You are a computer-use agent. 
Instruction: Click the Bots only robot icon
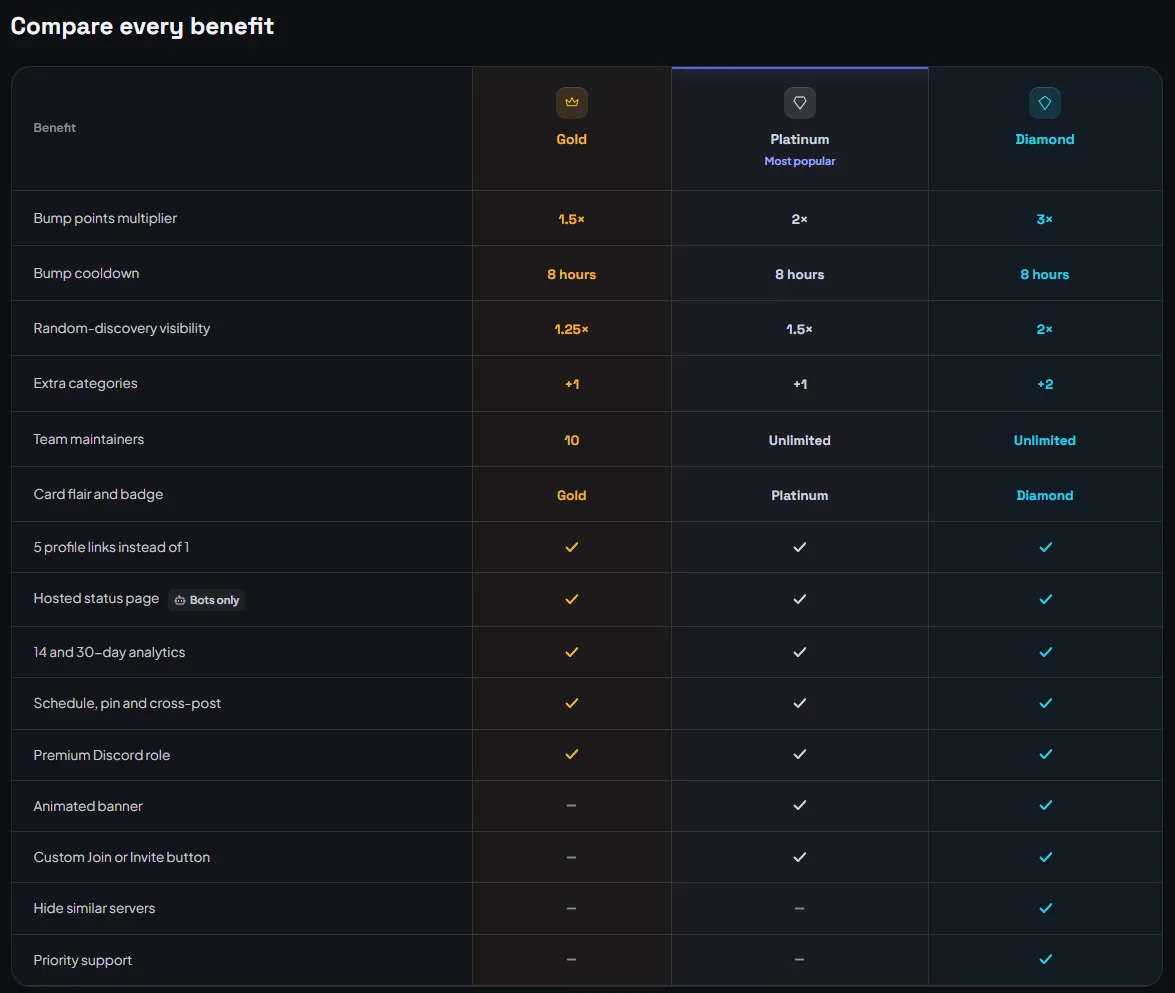[180, 600]
